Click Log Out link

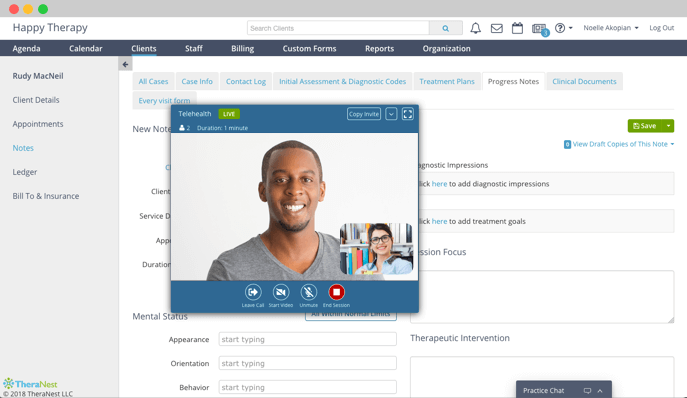tap(661, 28)
